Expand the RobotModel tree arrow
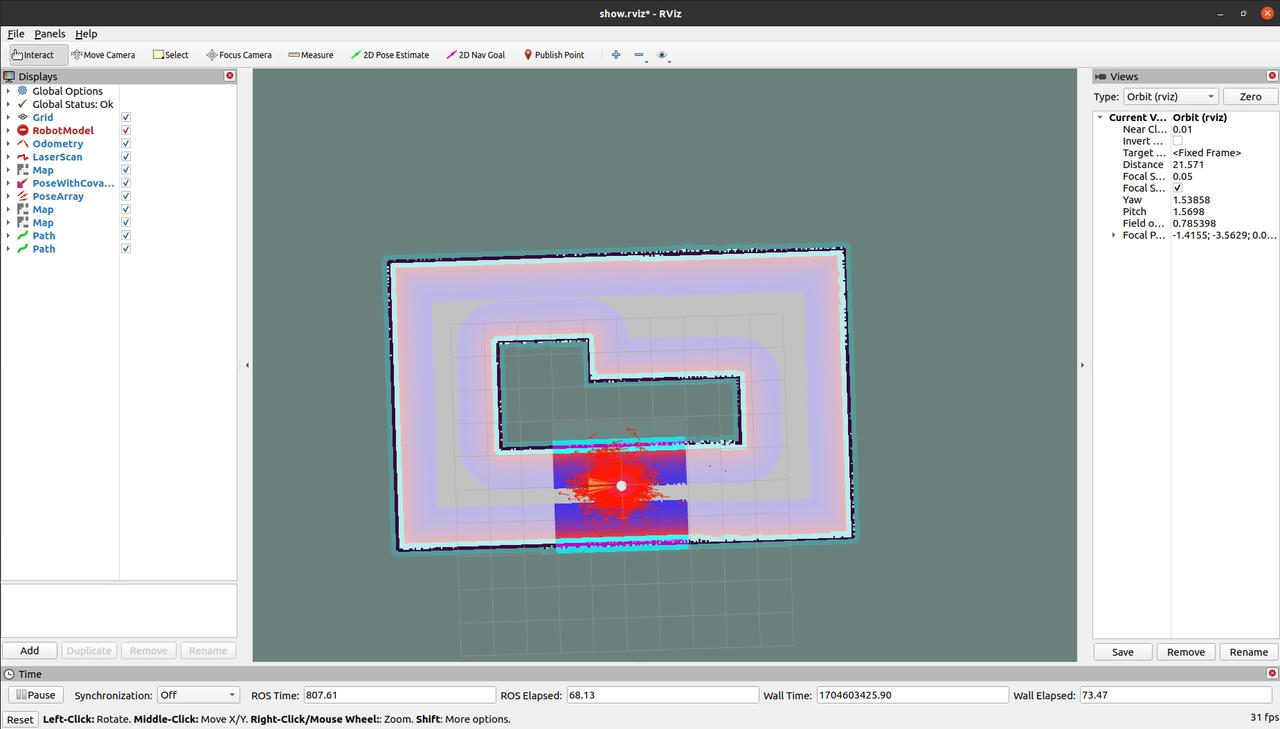The width and height of the screenshot is (1280, 729). point(8,130)
